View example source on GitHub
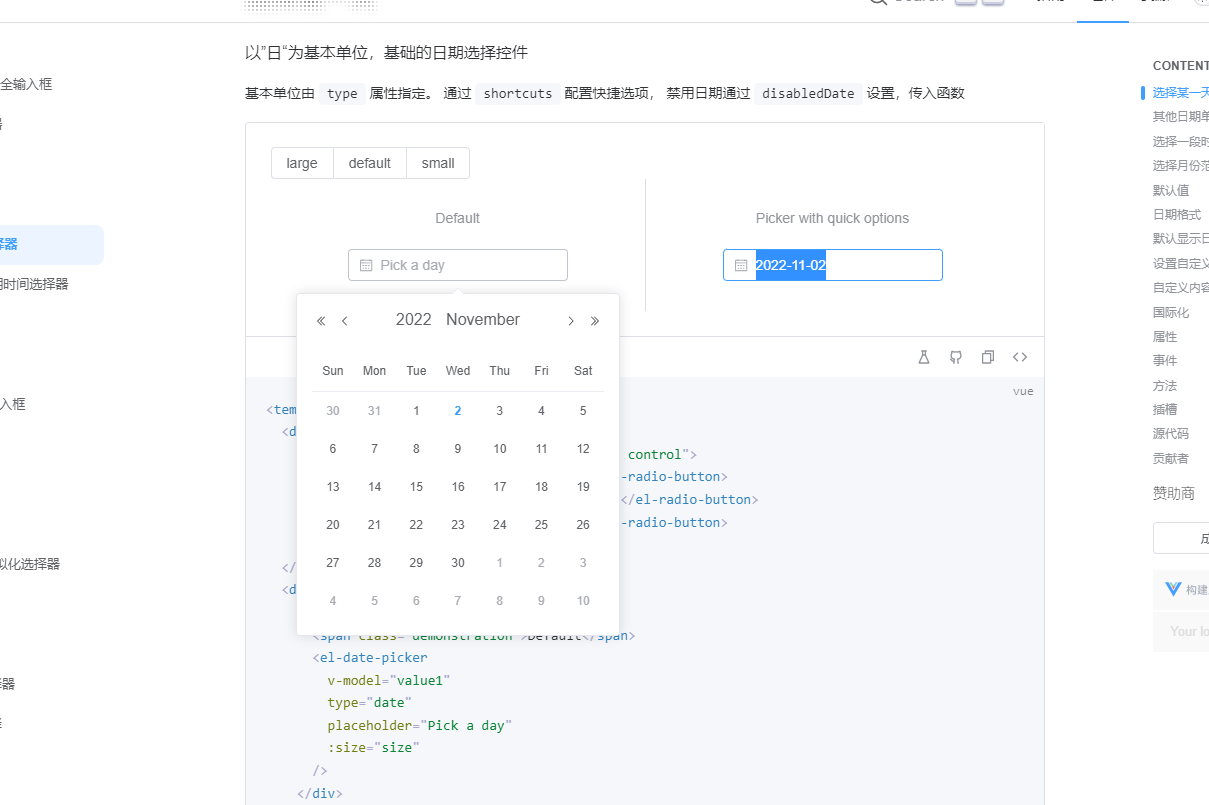This screenshot has width=1209, height=805. coord(955,356)
